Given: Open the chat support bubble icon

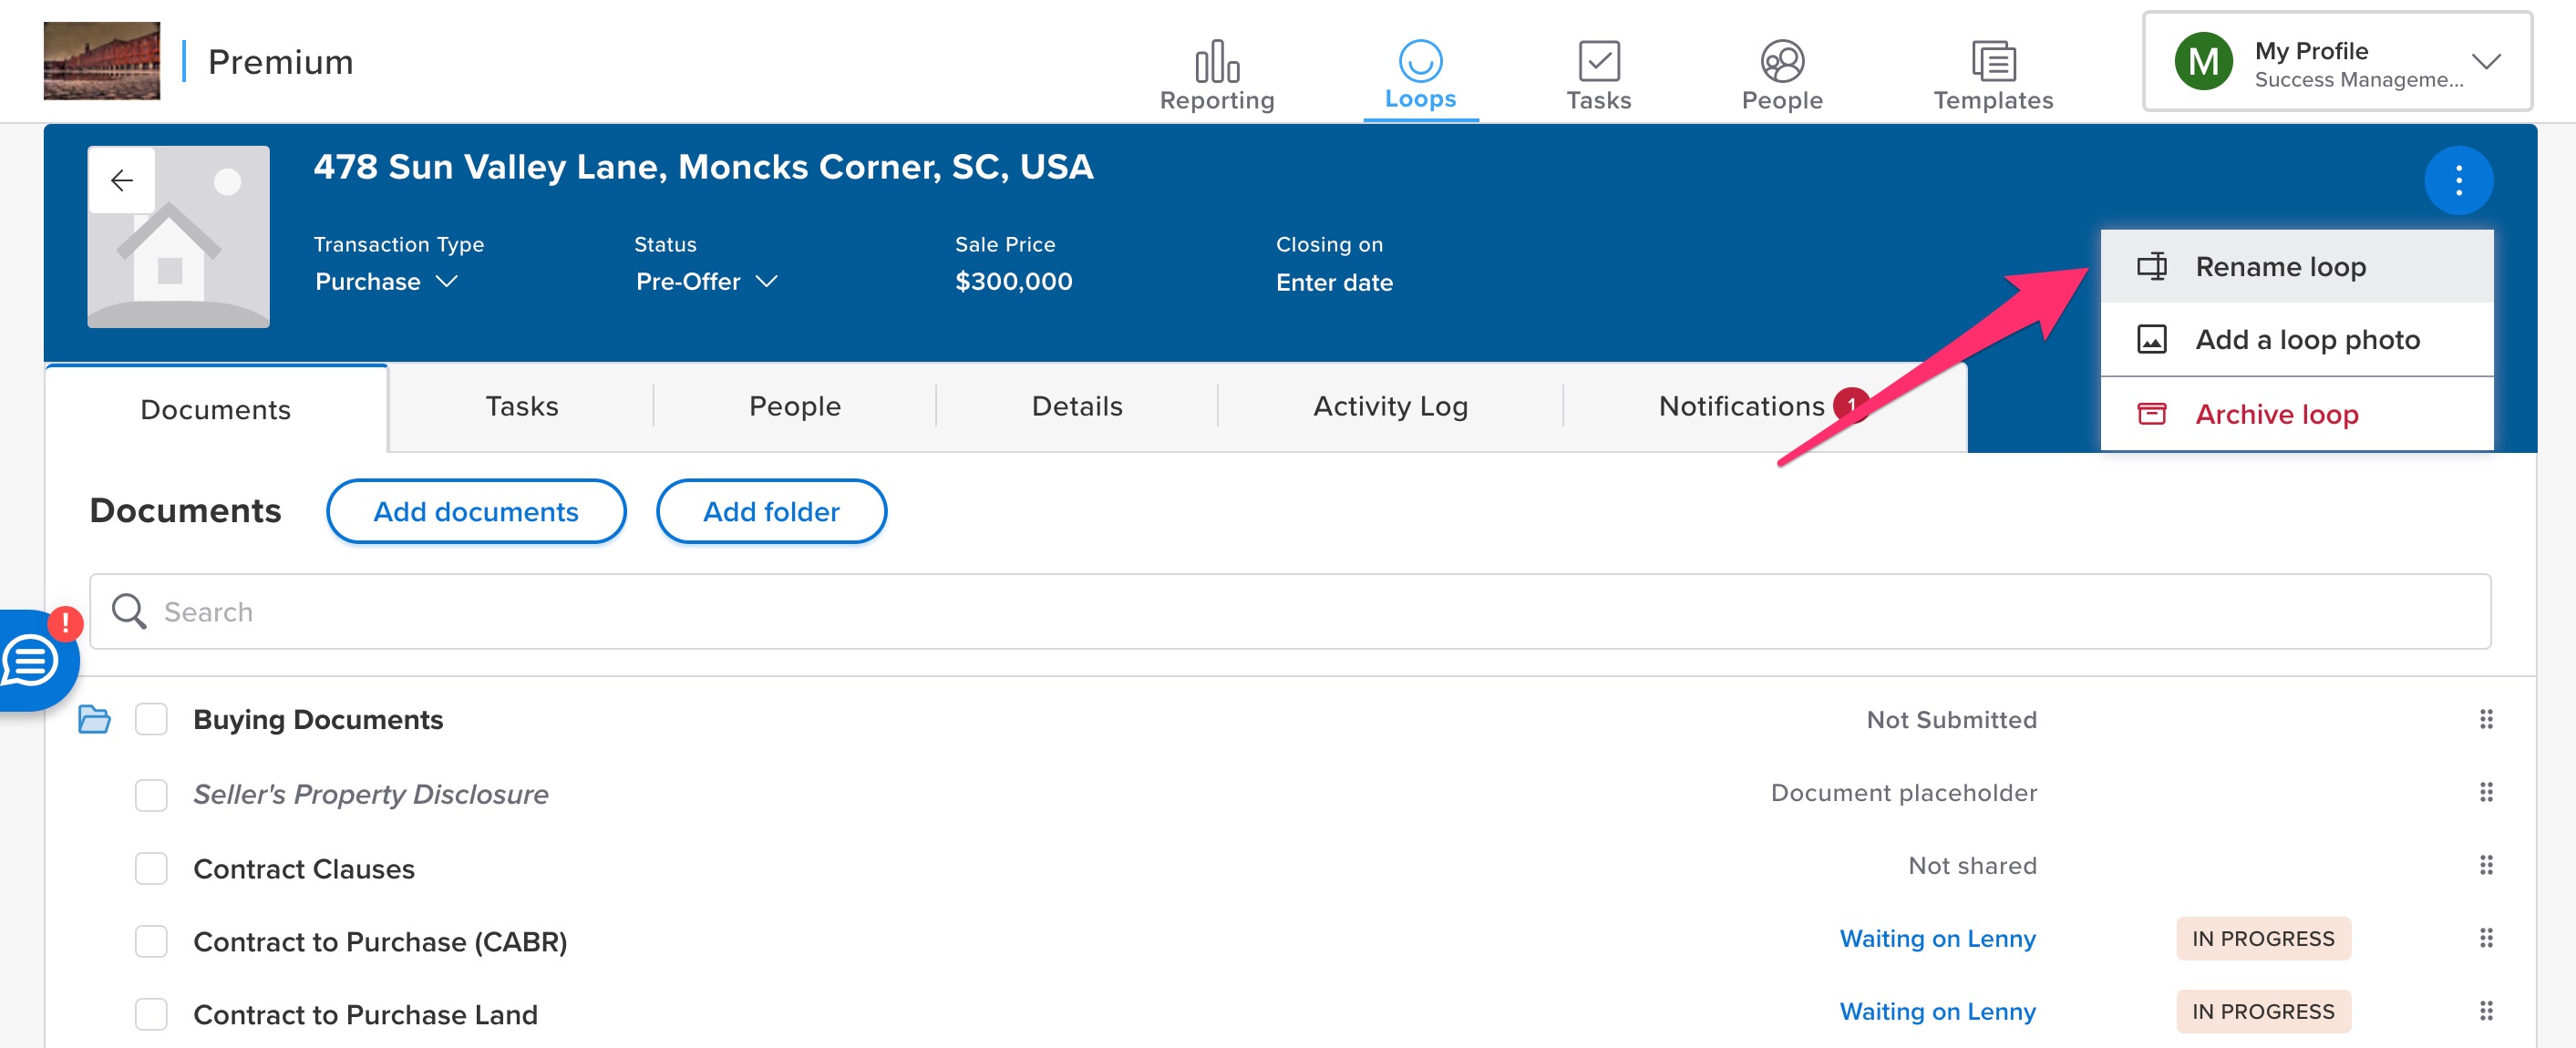Looking at the screenshot, I should tap(32, 661).
